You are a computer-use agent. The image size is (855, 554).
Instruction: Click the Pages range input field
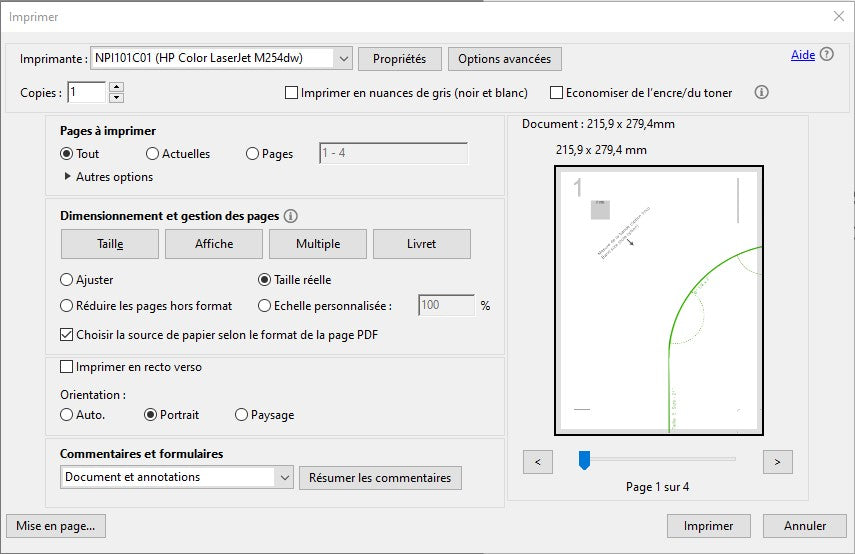tap(393, 154)
